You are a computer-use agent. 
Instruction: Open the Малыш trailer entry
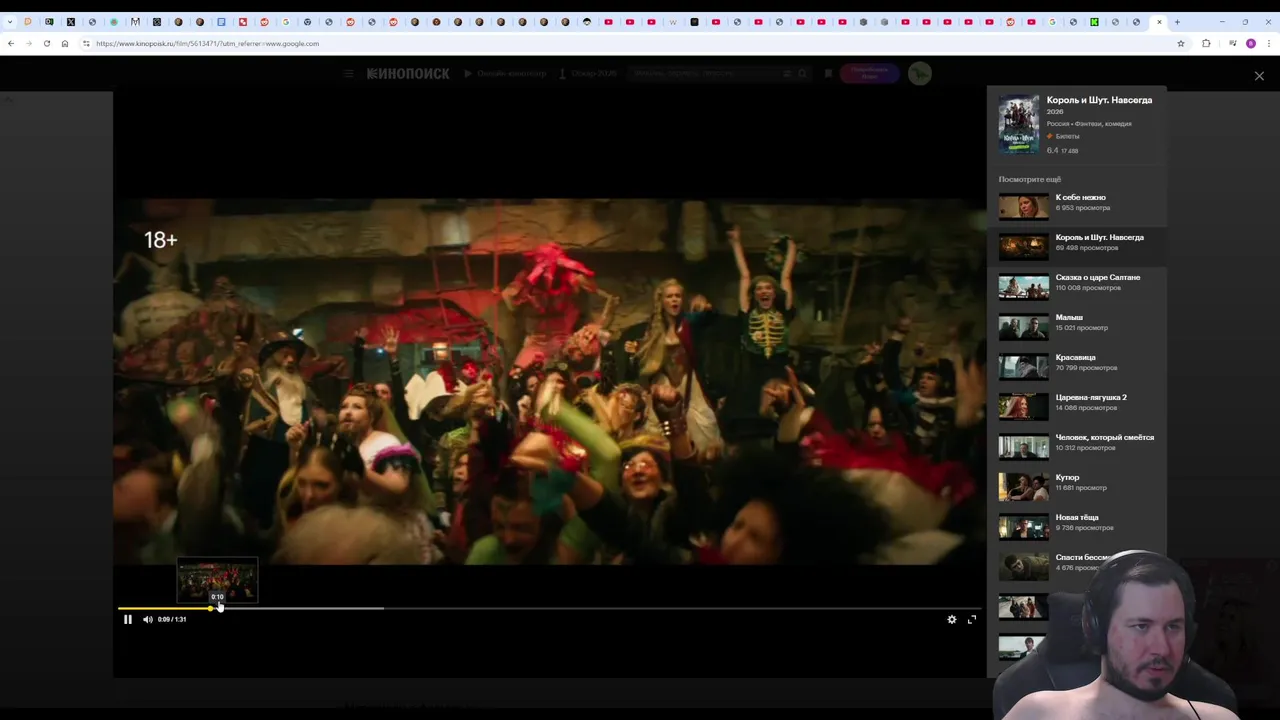[1077, 325]
